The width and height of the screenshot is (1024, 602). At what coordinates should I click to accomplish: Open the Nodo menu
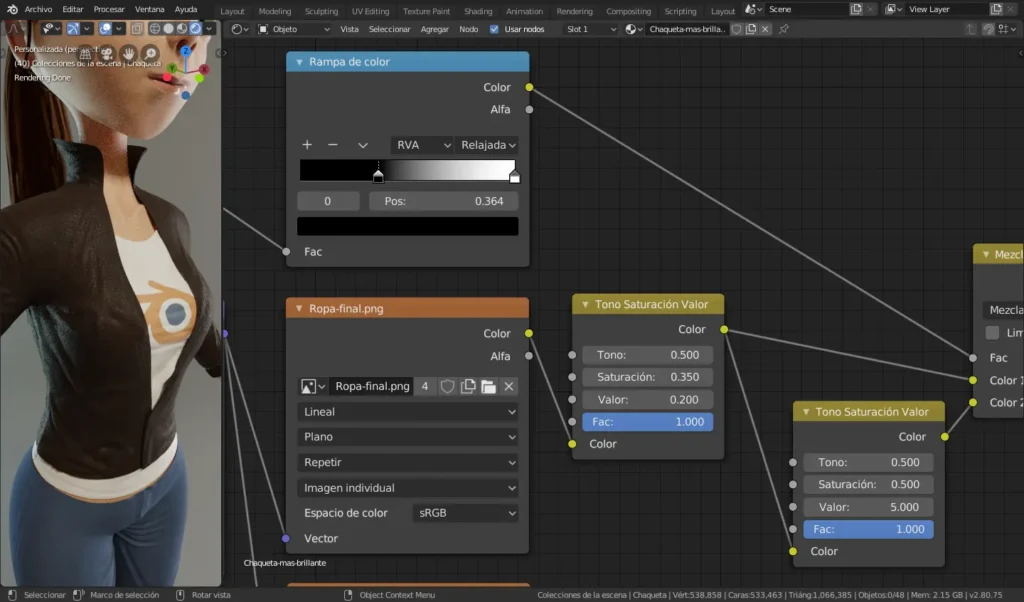[468, 29]
